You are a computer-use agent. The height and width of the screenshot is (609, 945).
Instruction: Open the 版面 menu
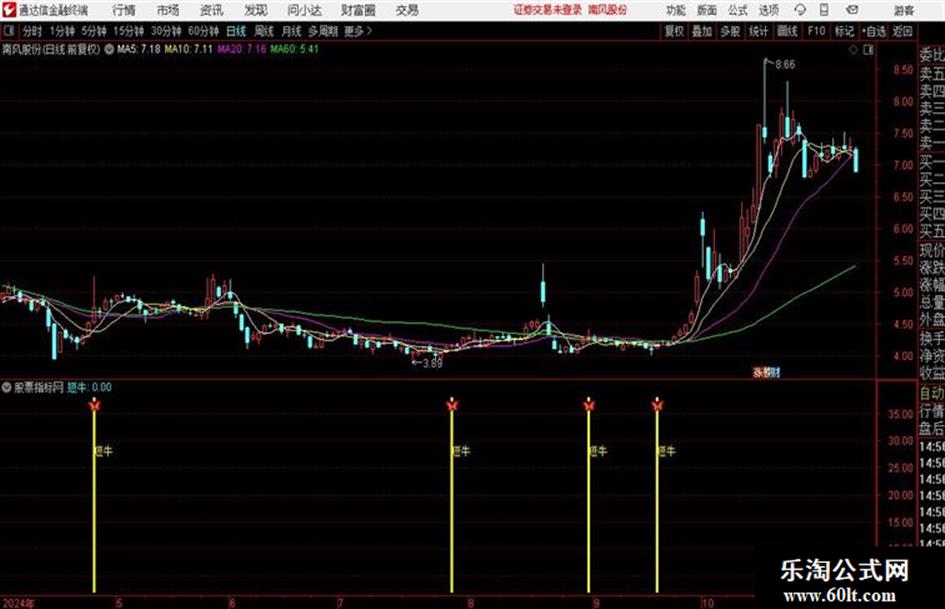706,10
